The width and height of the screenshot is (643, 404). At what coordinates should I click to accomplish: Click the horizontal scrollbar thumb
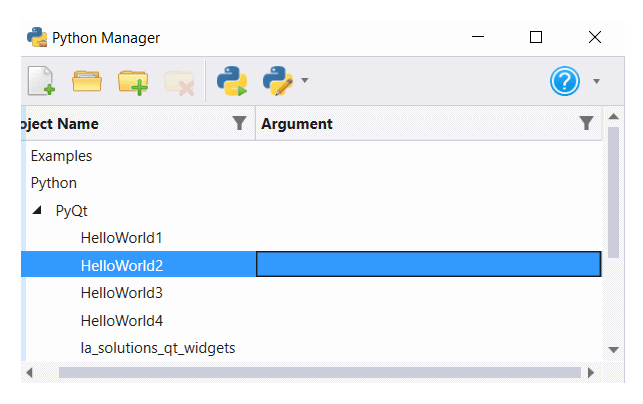pos(320,373)
